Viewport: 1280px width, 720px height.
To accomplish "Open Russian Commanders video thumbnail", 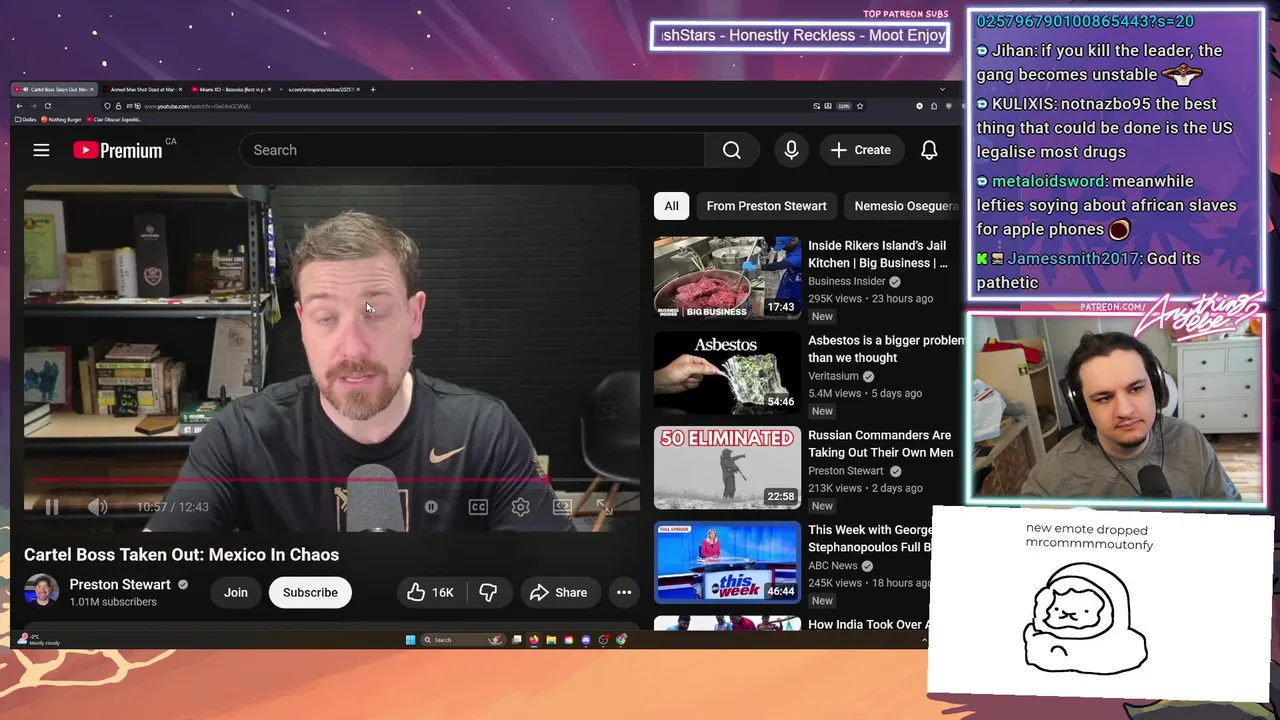I will pos(727,468).
